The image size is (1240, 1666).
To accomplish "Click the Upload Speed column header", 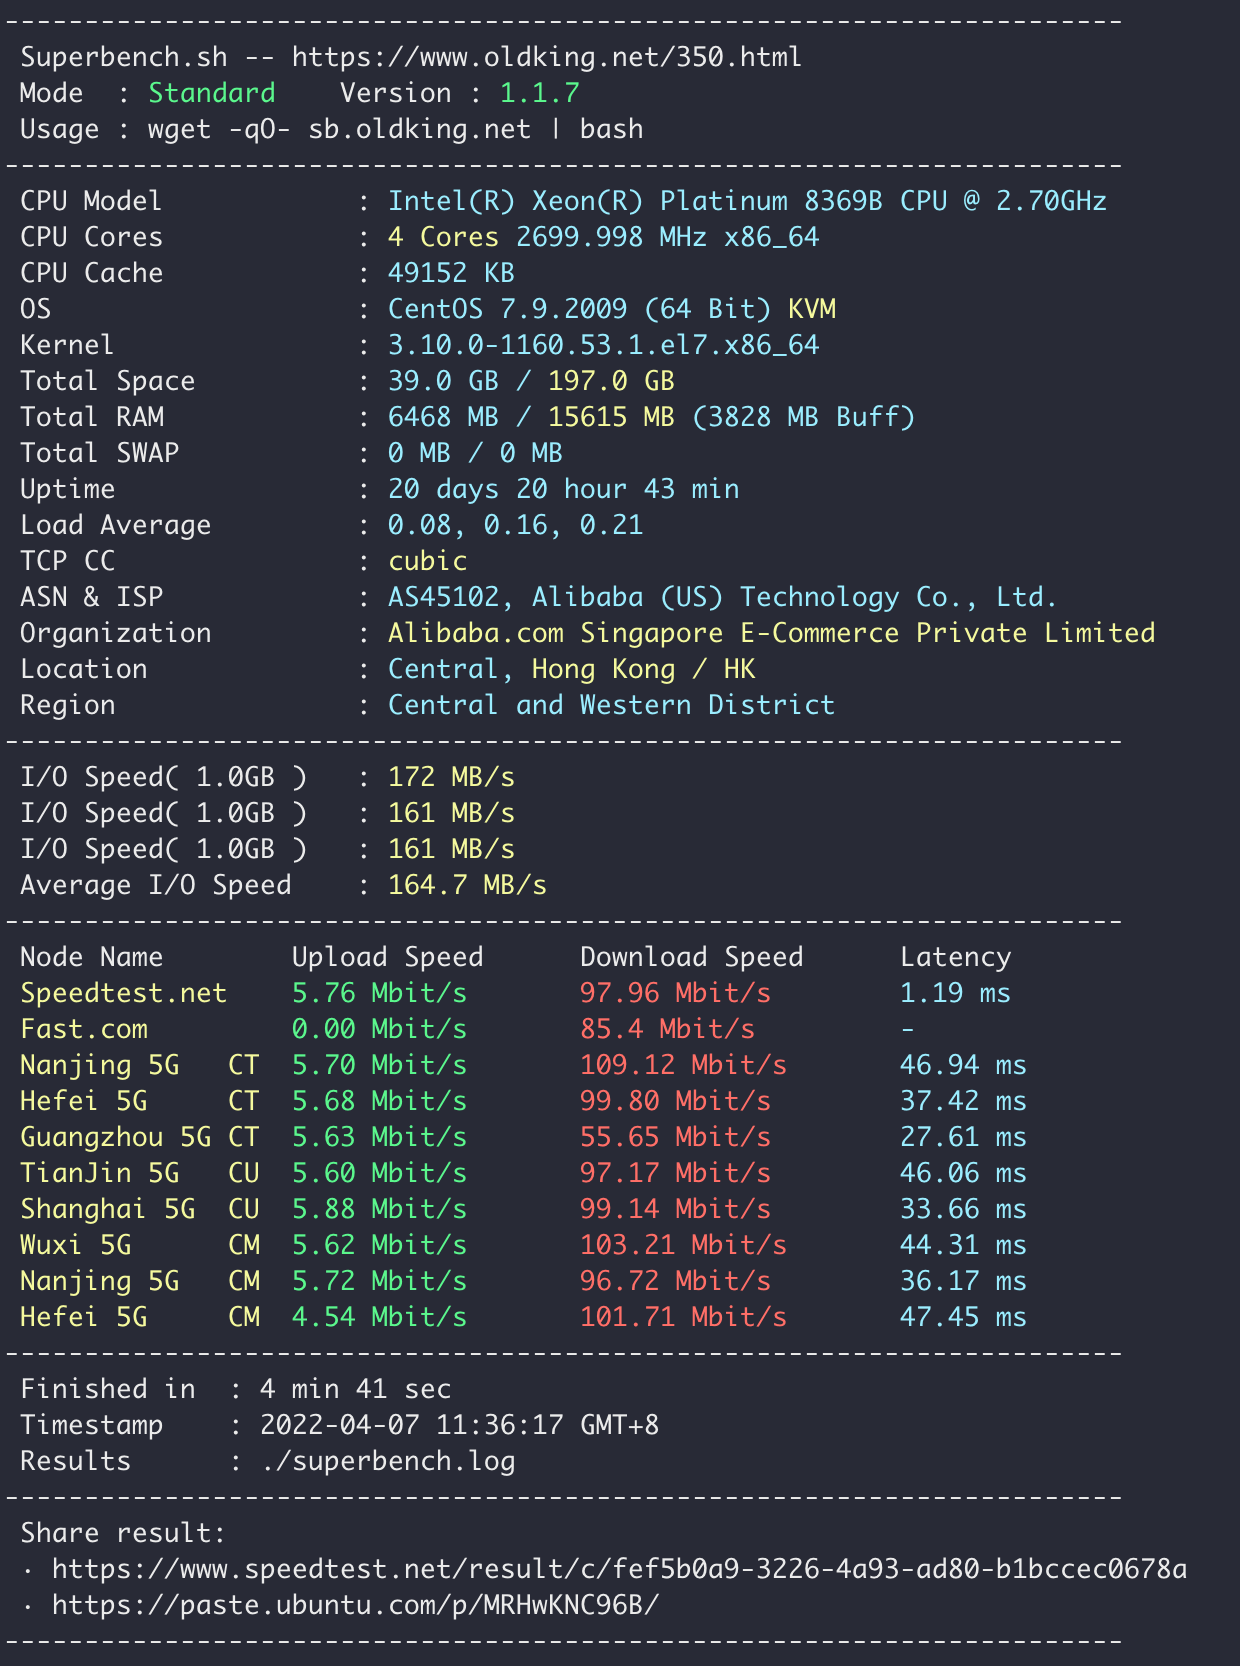I will (387, 957).
